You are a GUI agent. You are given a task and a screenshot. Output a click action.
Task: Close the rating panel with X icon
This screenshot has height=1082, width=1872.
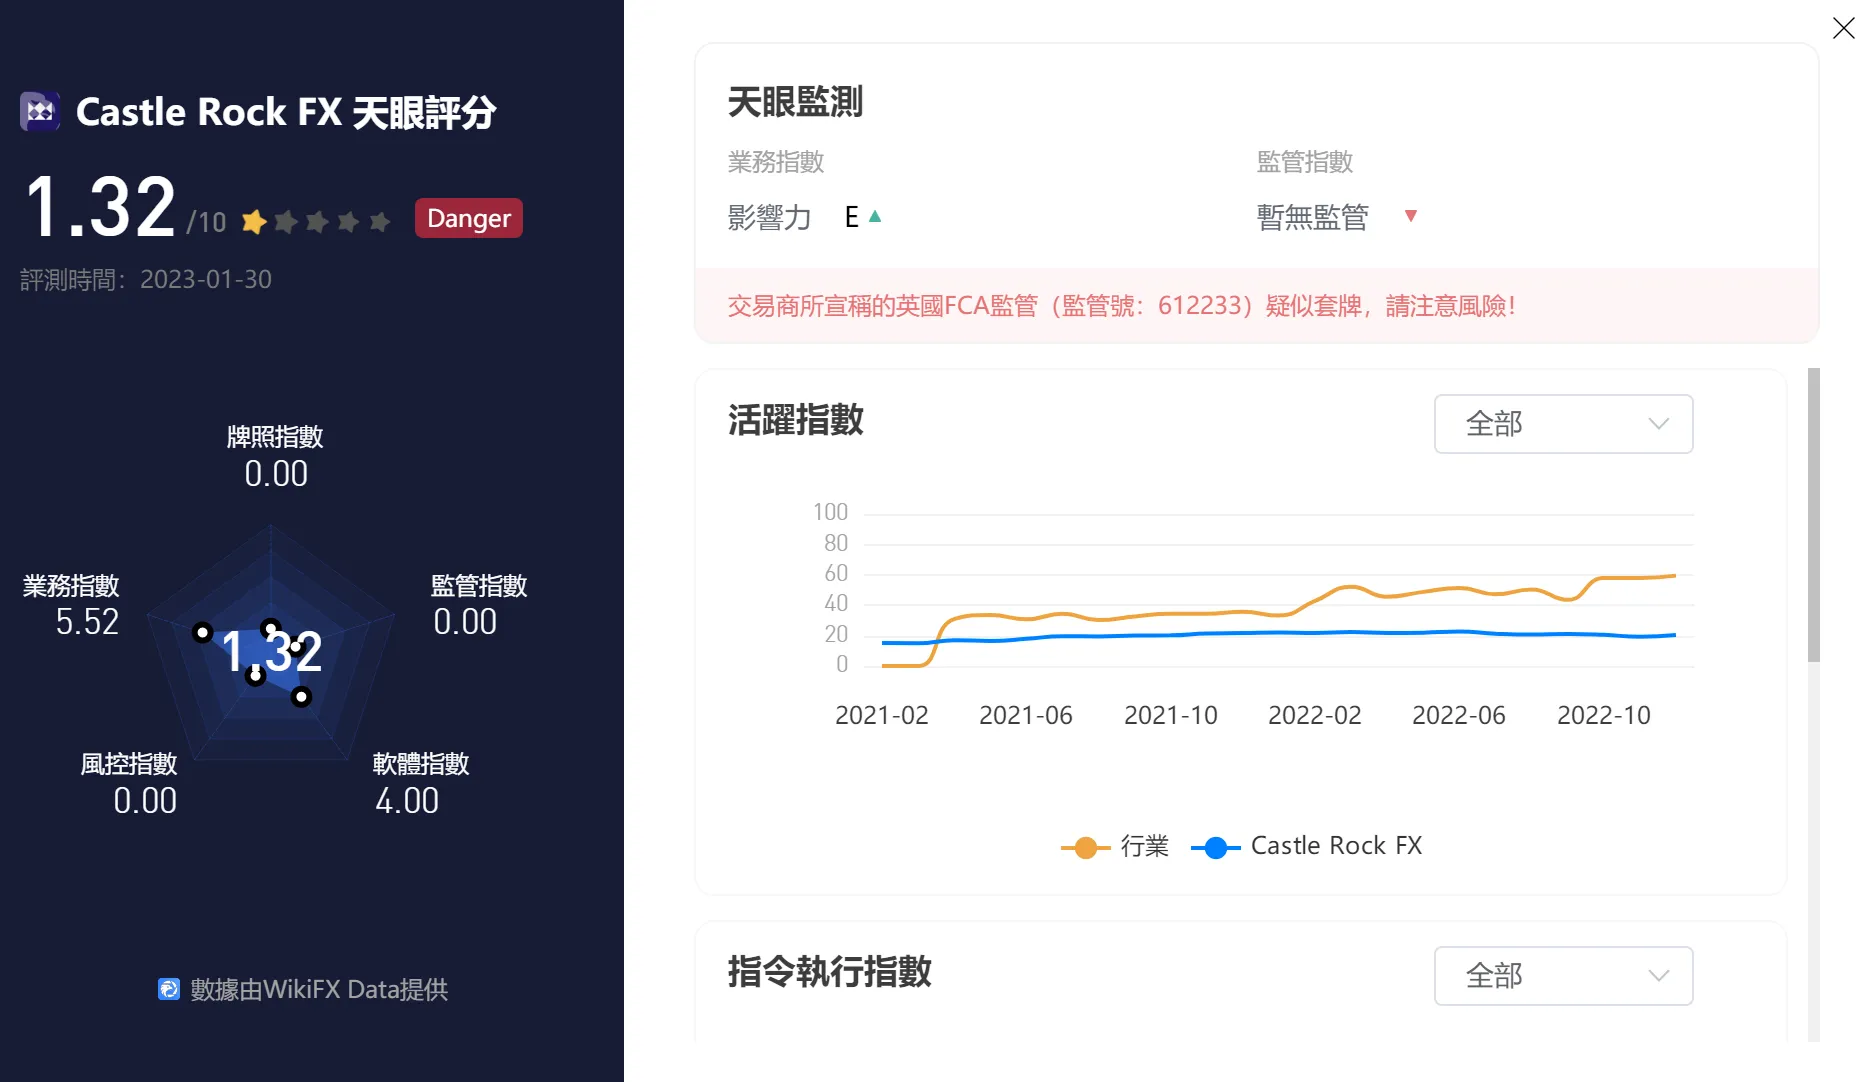pyautogui.click(x=1843, y=28)
